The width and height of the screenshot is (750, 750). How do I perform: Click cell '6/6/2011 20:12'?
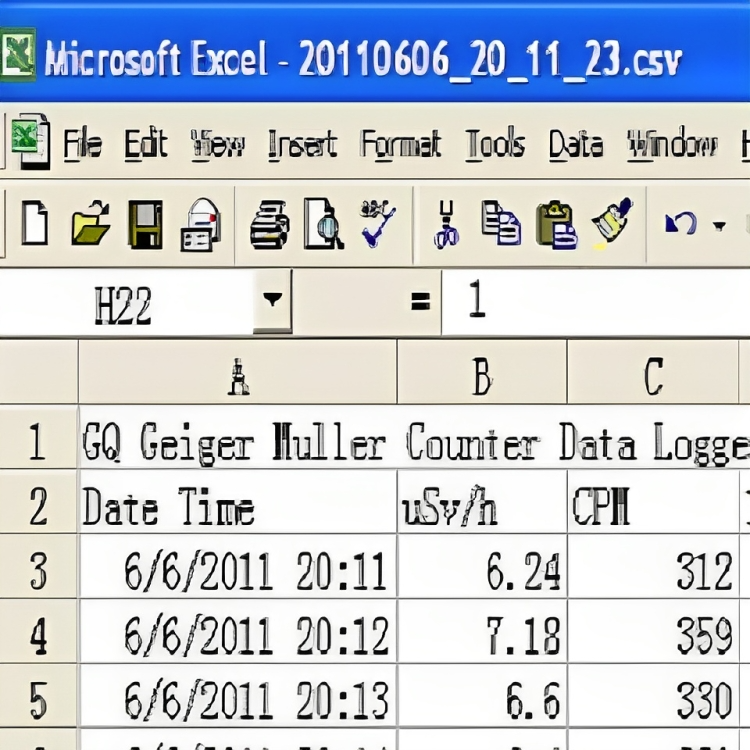pos(238,631)
